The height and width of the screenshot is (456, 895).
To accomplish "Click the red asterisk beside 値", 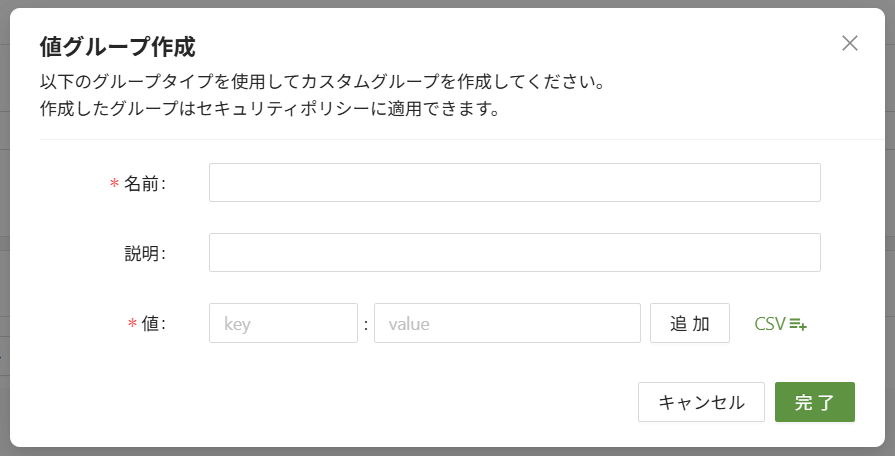I will pos(132,325).
